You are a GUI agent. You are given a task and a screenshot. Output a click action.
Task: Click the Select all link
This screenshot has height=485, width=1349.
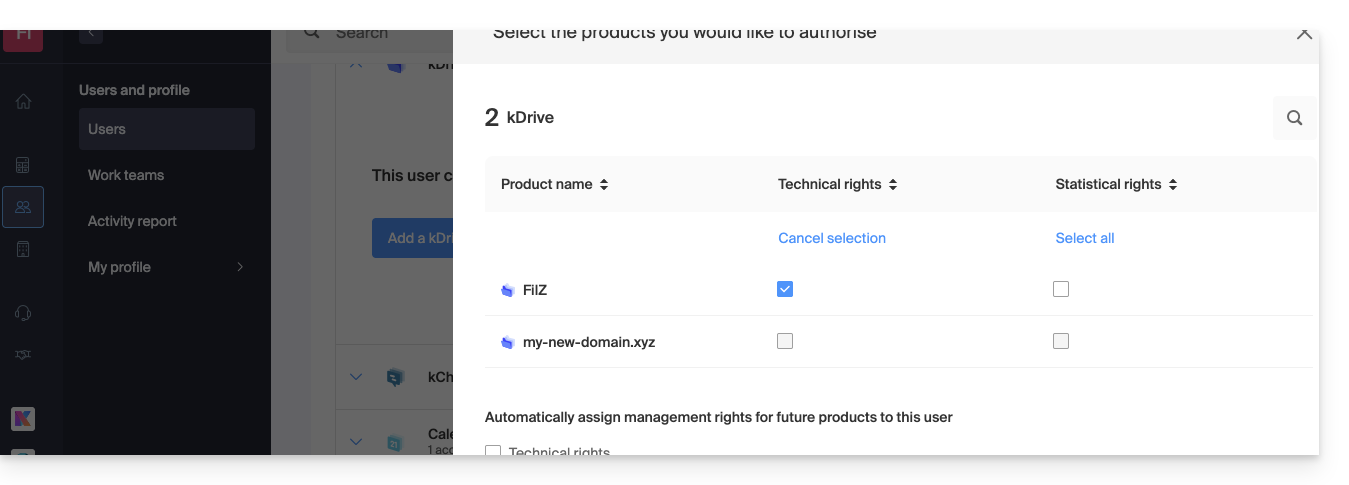[1085, 238]
